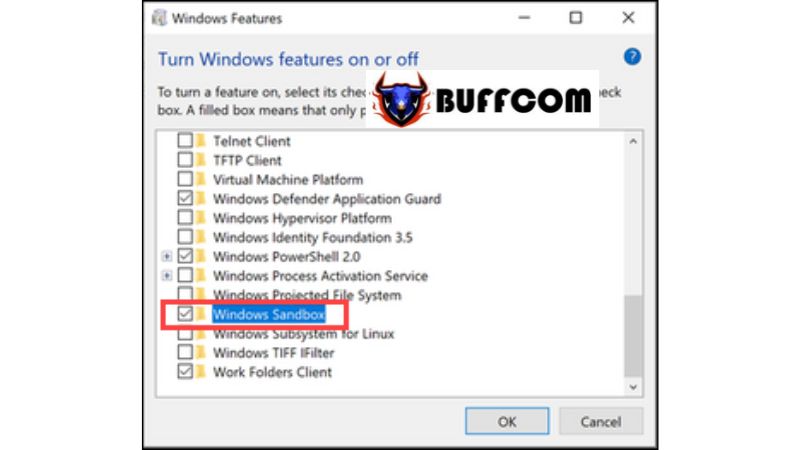This screenshot has width=800, height=450.
Task: Expand Windows Process Activation Service node
Action: [166, 276]
